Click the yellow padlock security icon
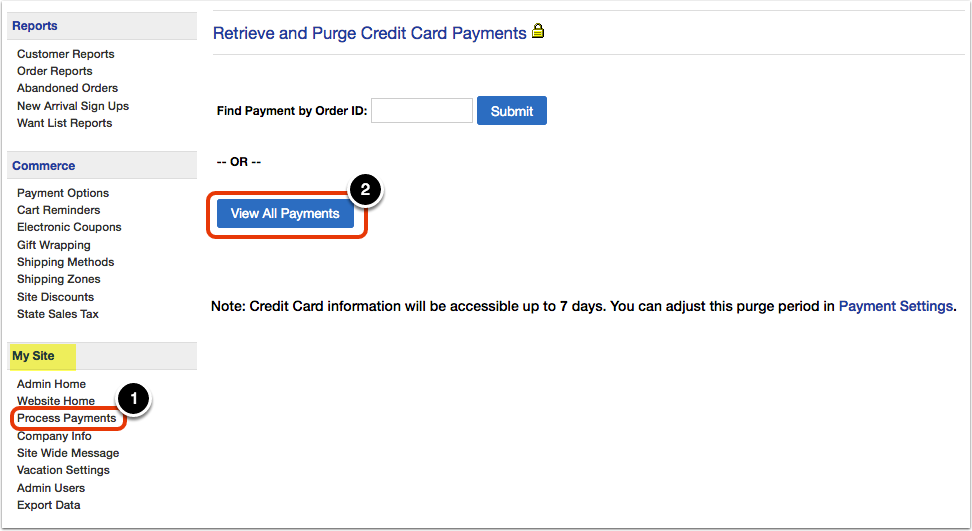 tap(538, 31)
